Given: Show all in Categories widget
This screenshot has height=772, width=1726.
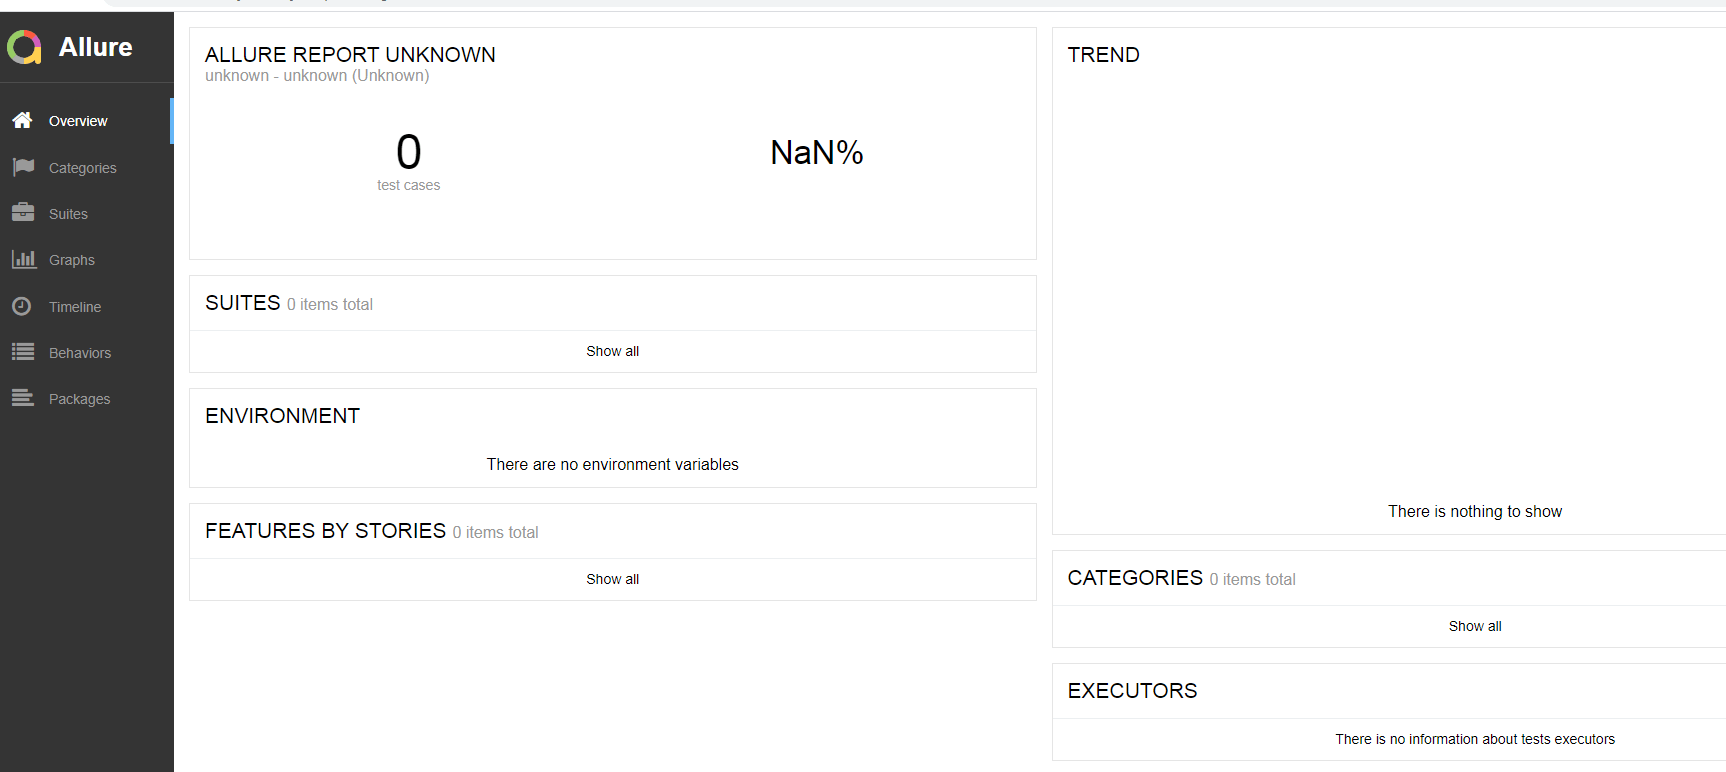Looking at the screenshot, I should (x=1475, y=626).
